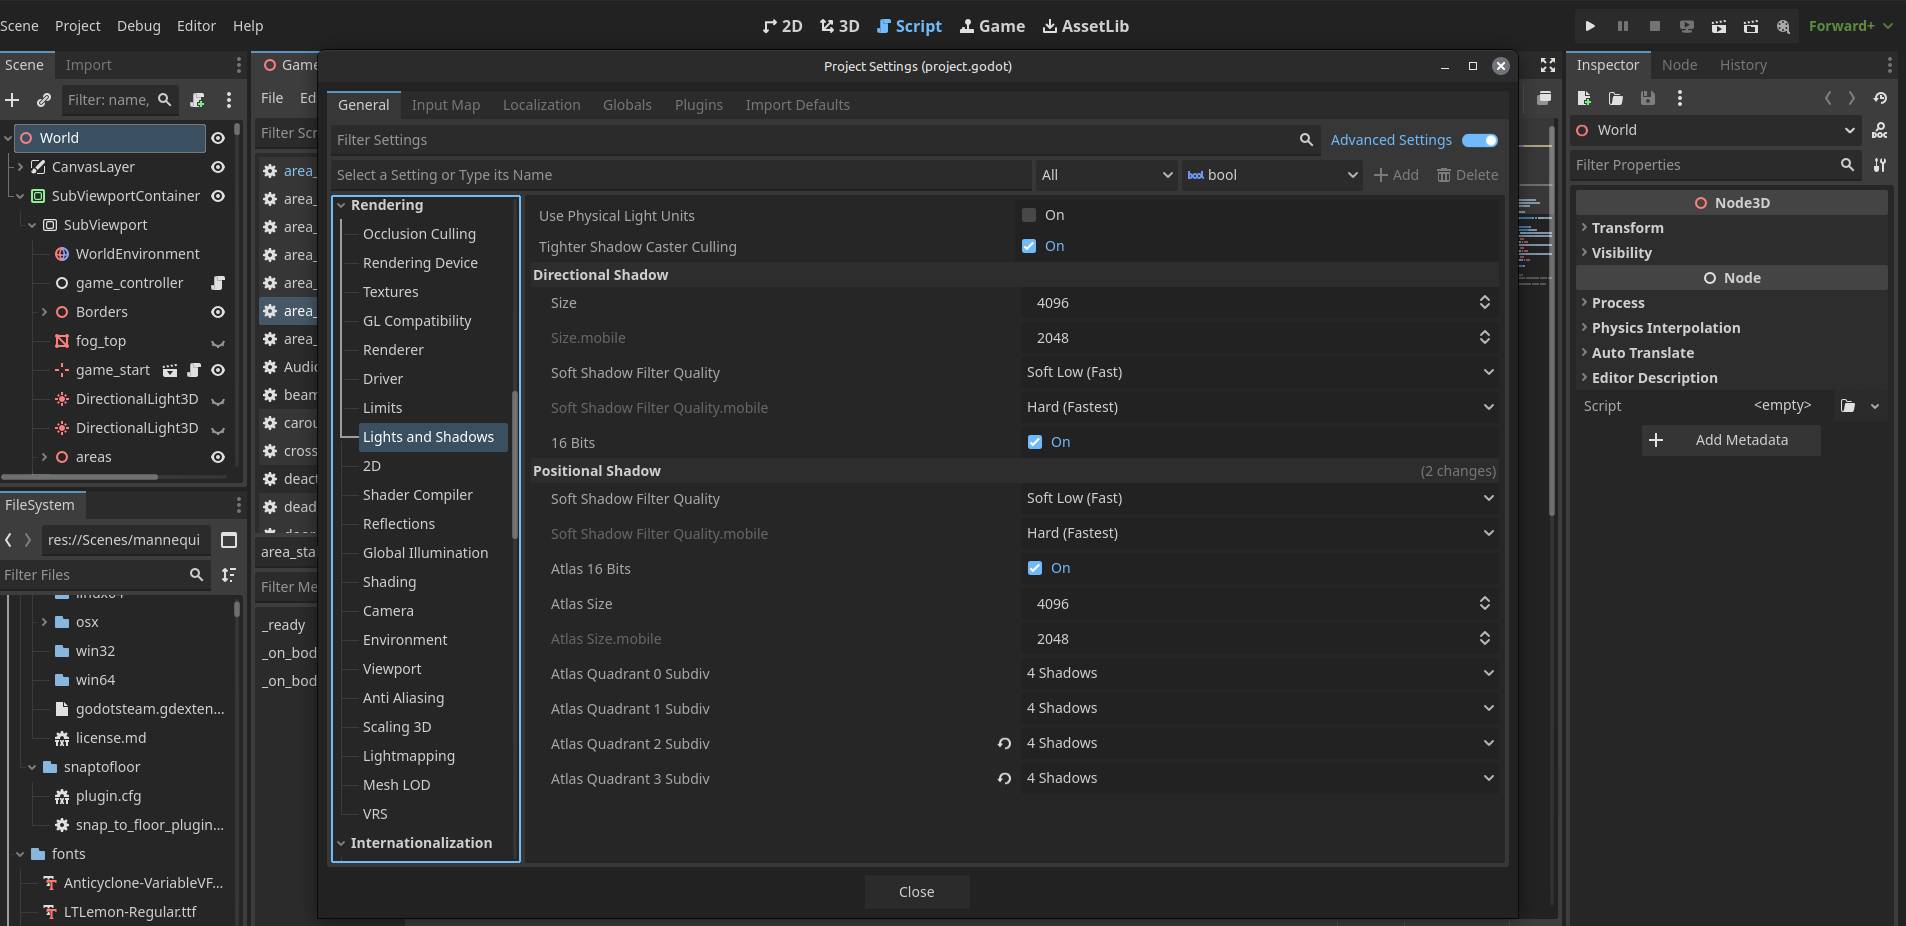
Task: Uncheck Directional Shadow 16 Bits
Action: pyautogui.click(x=1035, y=442)
